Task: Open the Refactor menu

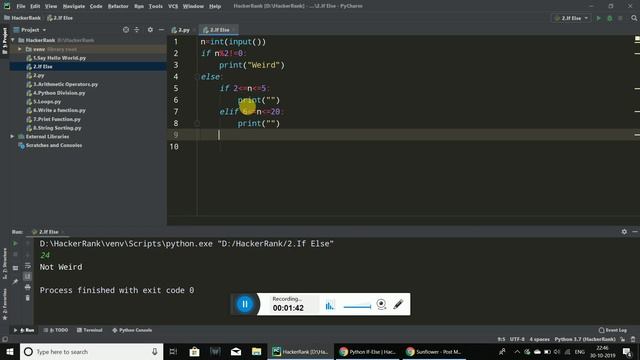Action: [118, 6]
